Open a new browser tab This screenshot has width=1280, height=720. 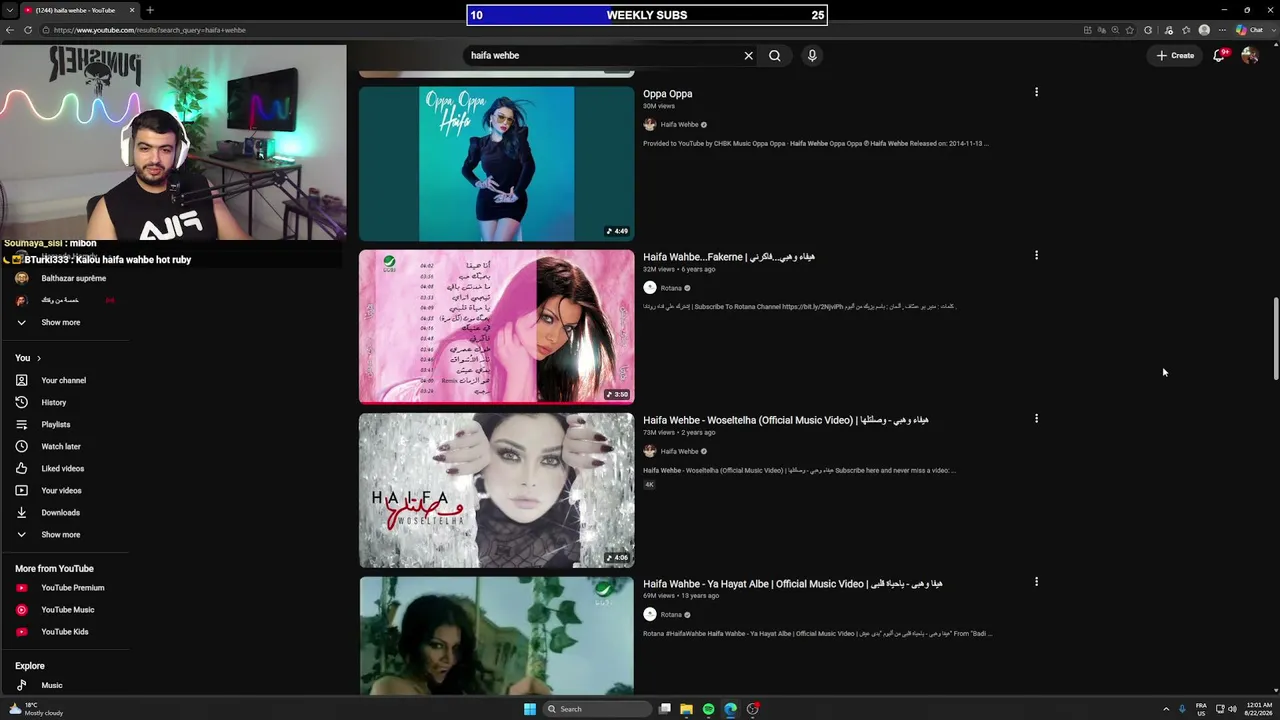(150, 10)
